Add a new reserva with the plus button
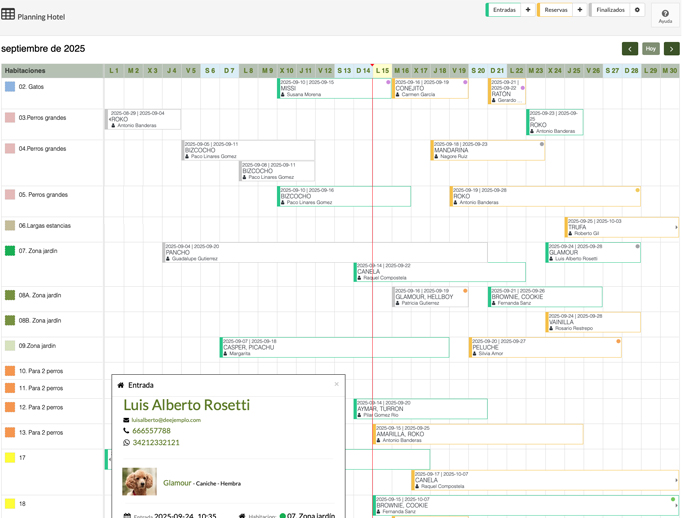The height and width of the screenshot is (518, 682). tap(580, 10)
